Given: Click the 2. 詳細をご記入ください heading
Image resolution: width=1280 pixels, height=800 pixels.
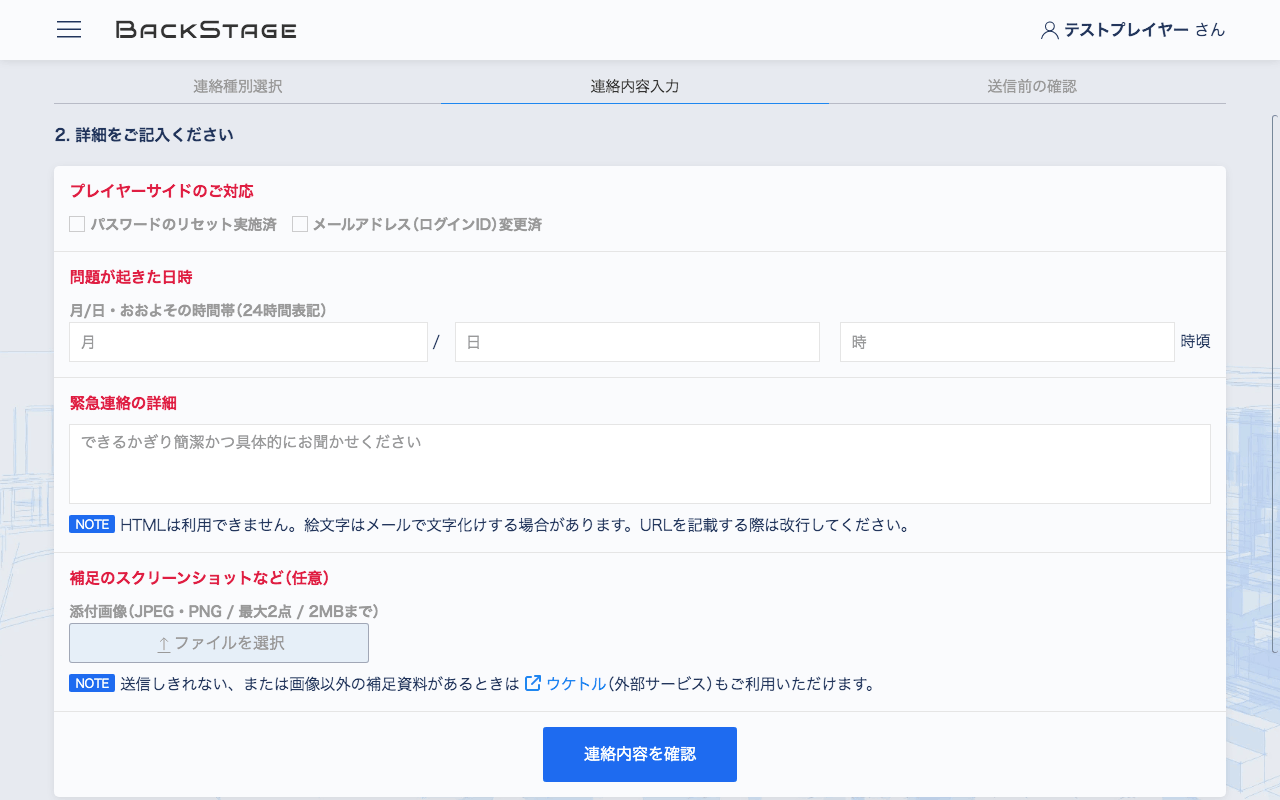Looking at the screenshot, I should 144,134.
